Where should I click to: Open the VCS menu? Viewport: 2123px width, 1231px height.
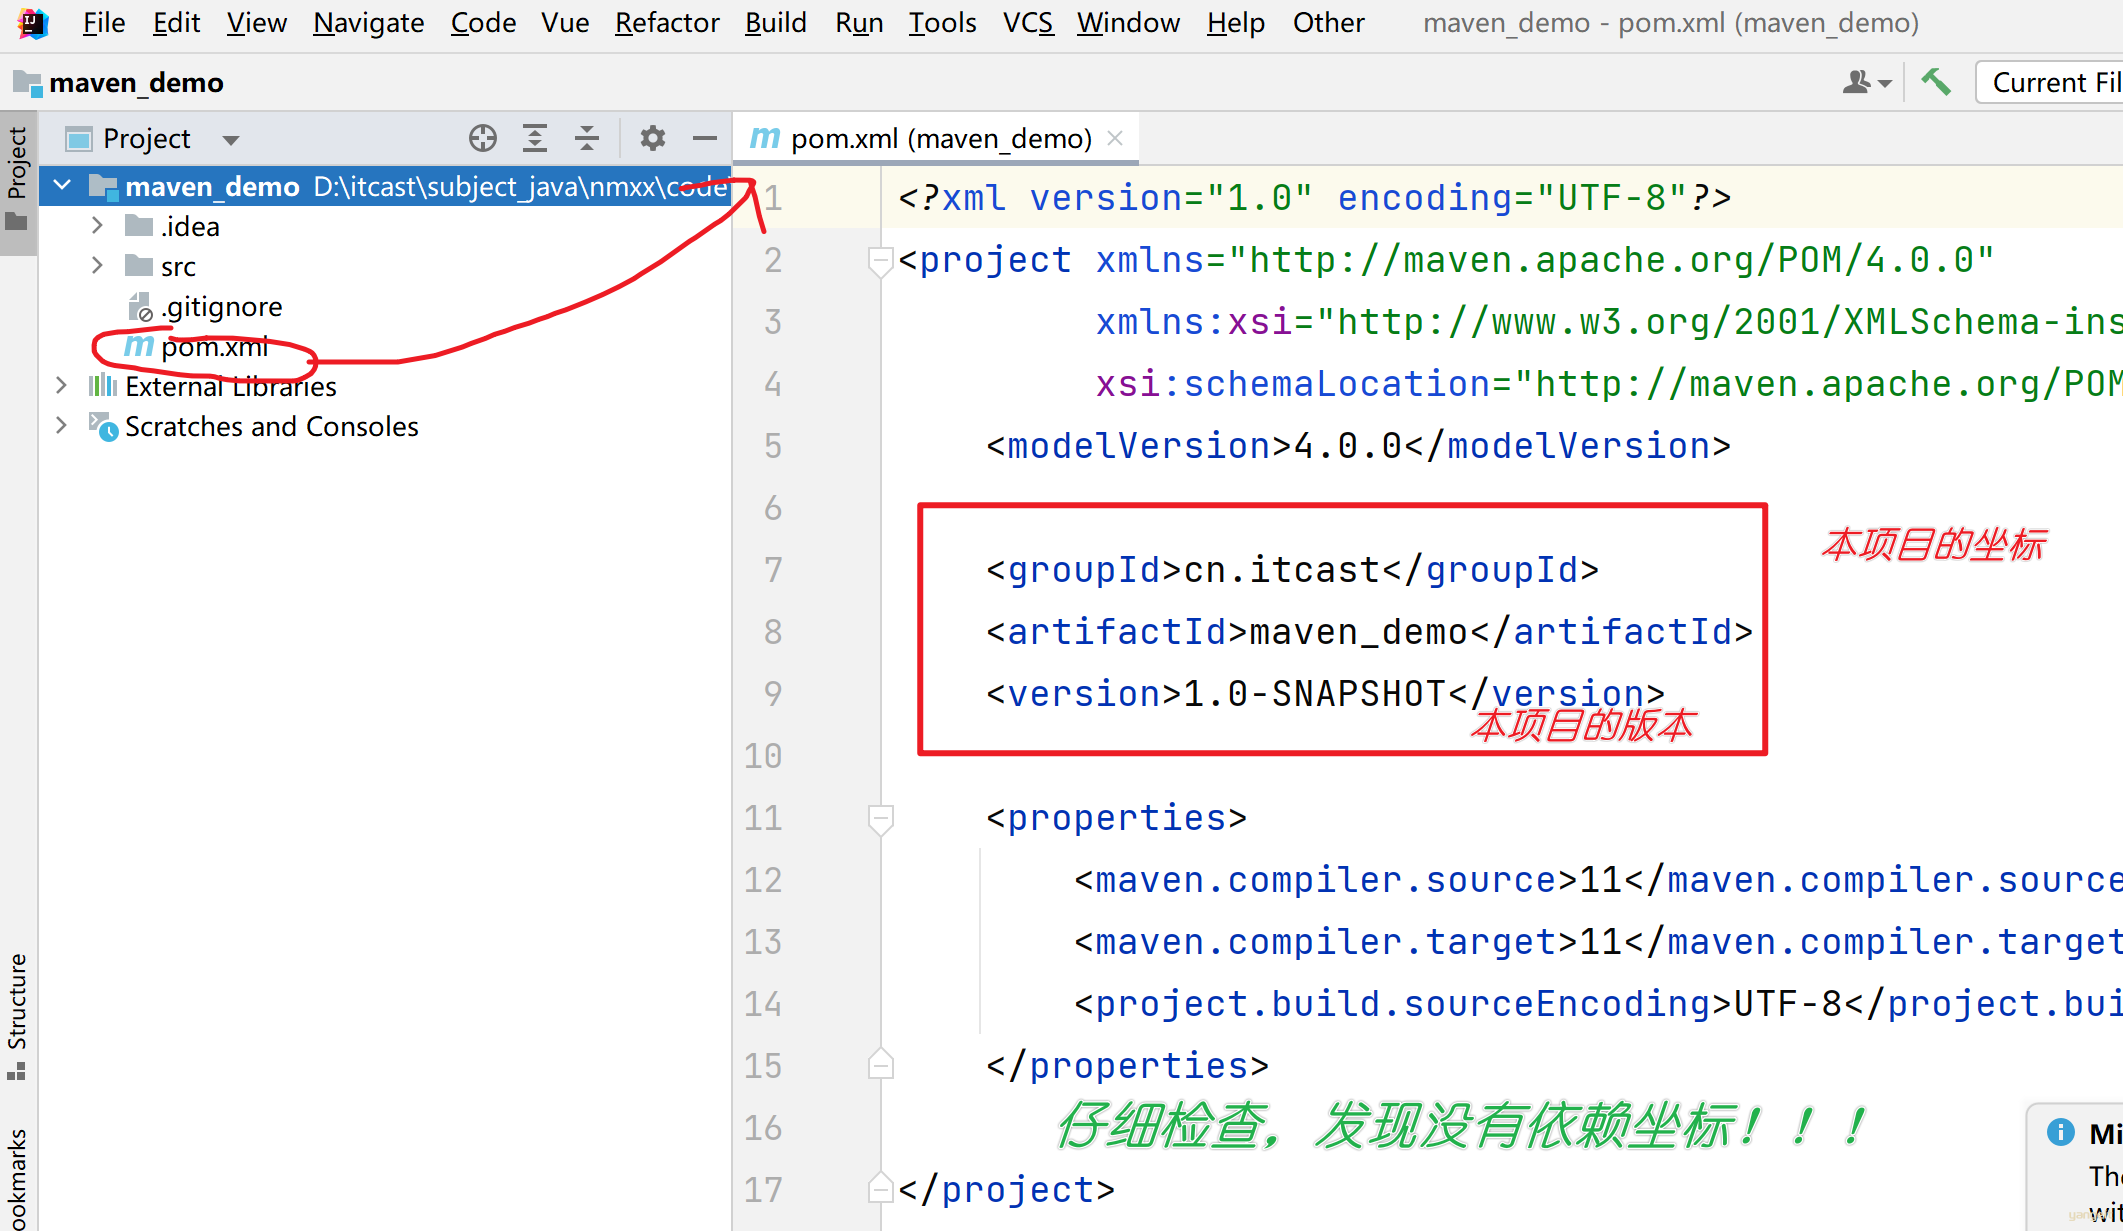click(x=1028, y=22)
